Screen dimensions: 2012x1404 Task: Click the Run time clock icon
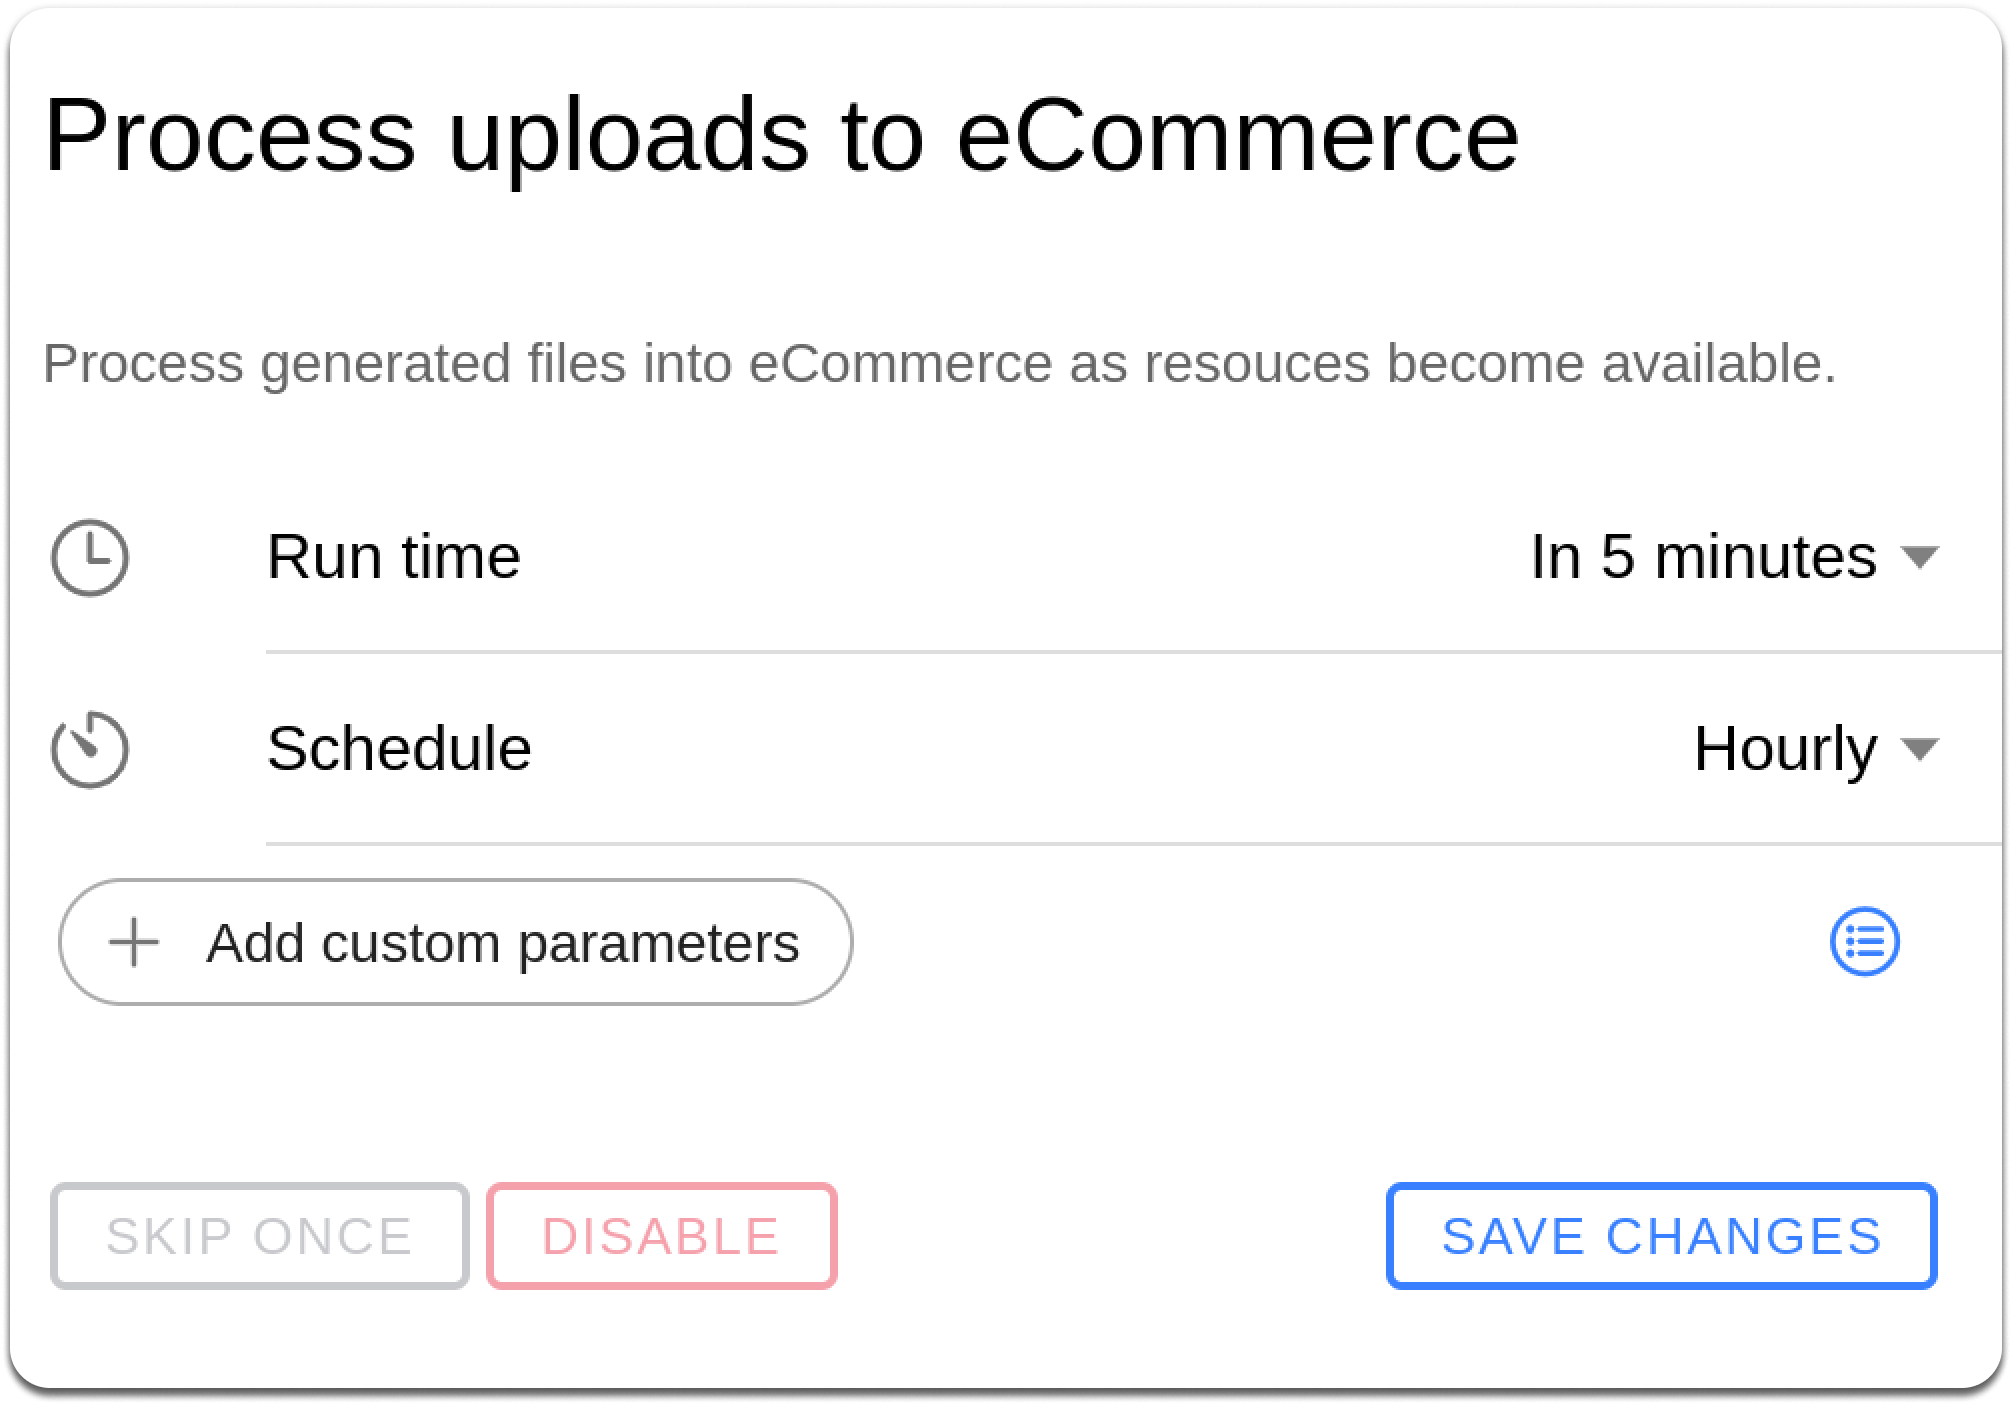point(90,558)
